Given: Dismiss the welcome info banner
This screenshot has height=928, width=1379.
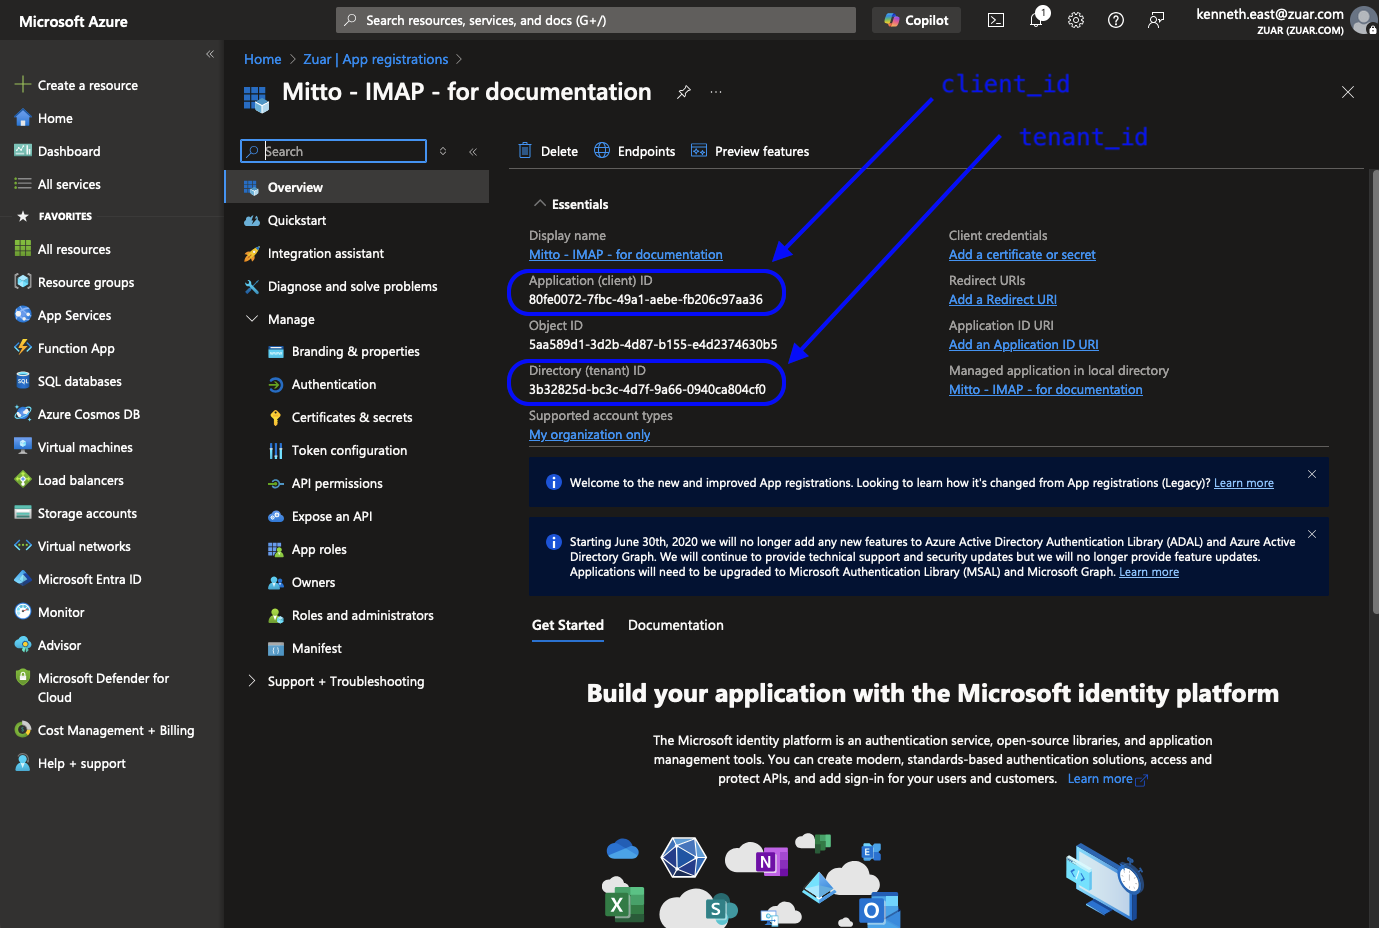Looking at the screenshot, I should tap(1312, 474).
